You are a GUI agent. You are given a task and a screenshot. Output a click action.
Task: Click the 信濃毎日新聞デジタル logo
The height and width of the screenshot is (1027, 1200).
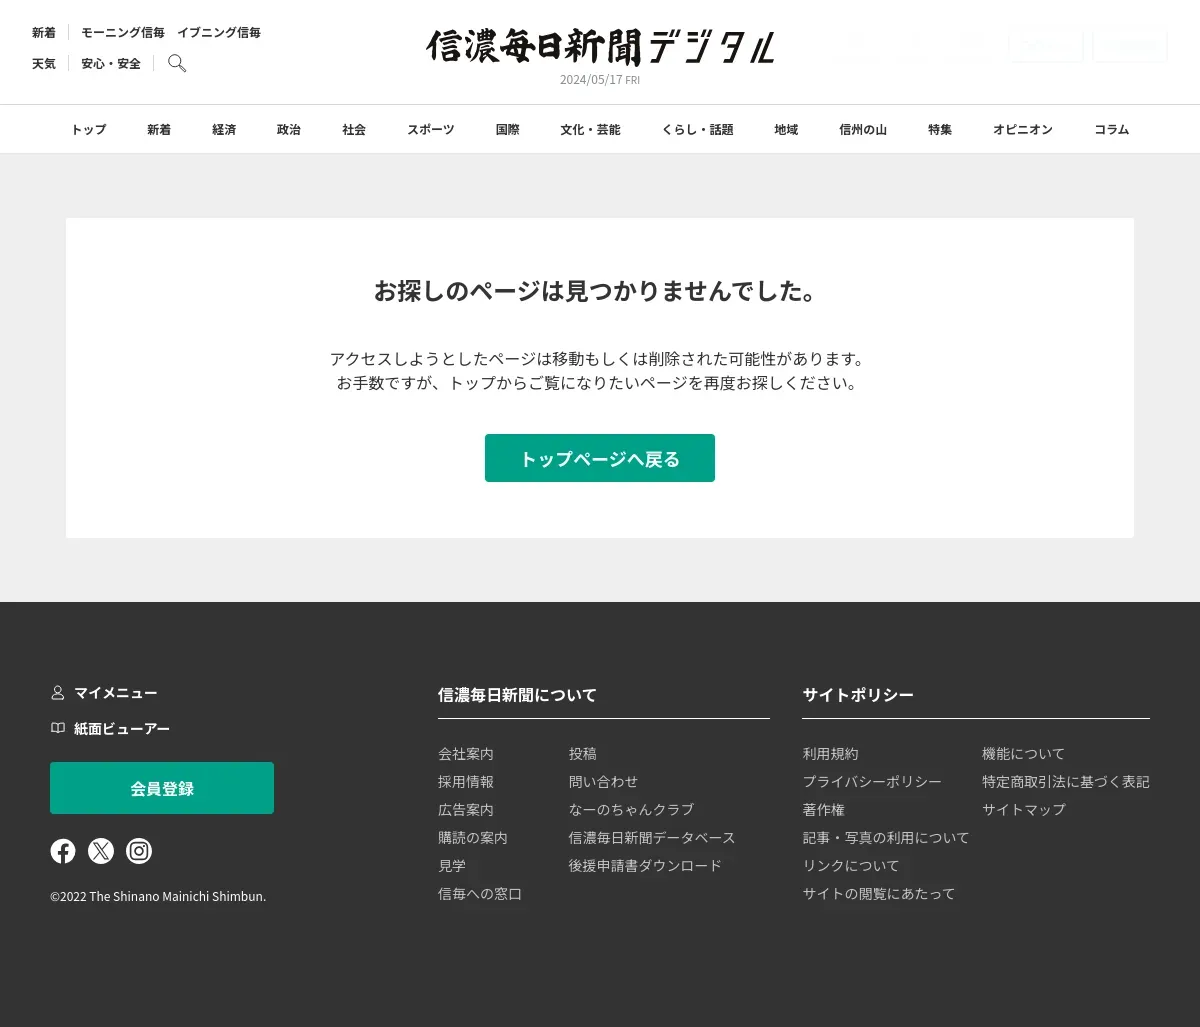(x=600, y=47)
